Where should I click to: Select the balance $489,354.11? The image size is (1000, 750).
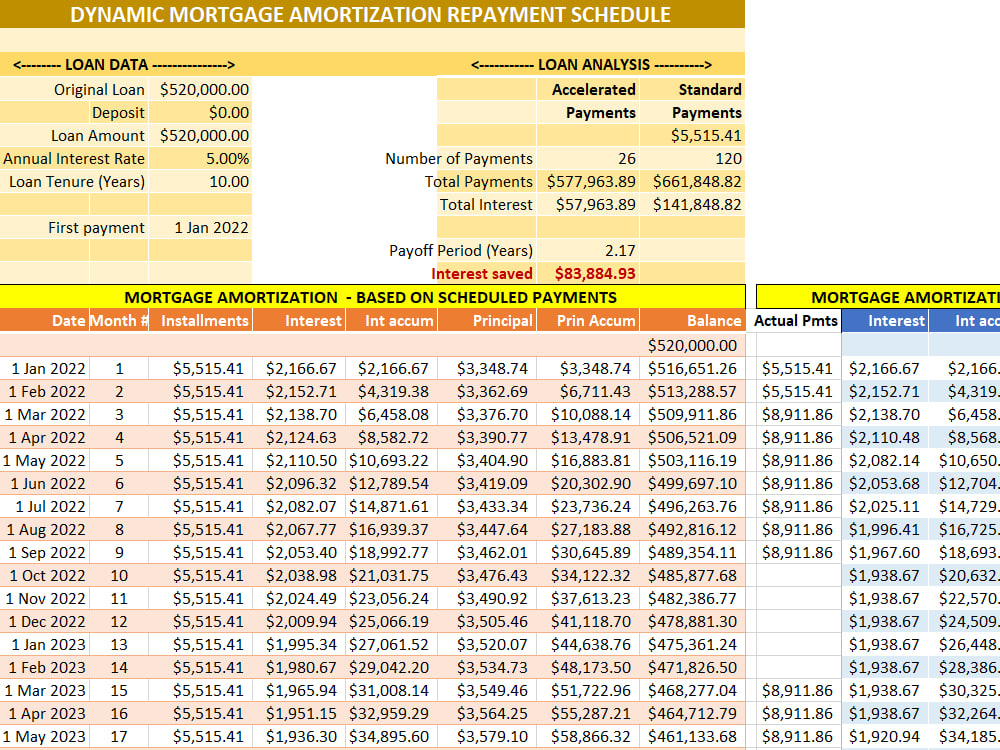pyautogui.click(x=692, y=552)
